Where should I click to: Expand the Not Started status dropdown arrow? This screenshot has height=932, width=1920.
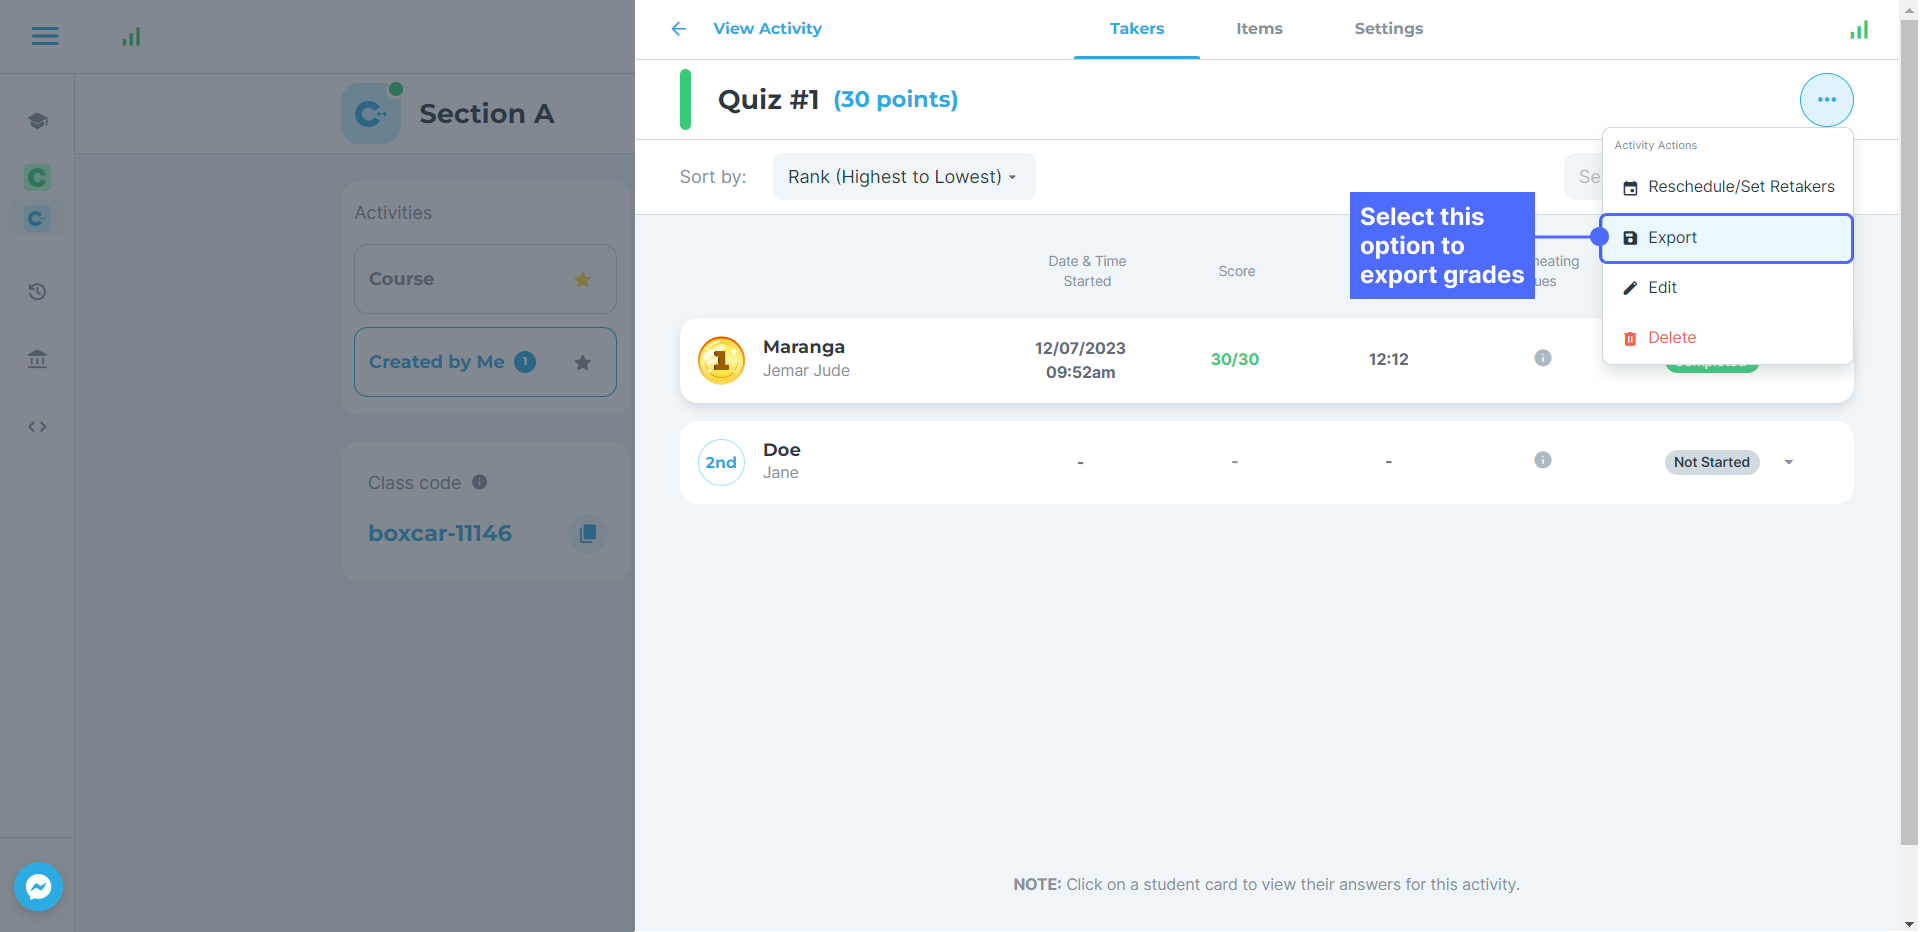(1789, 462)
